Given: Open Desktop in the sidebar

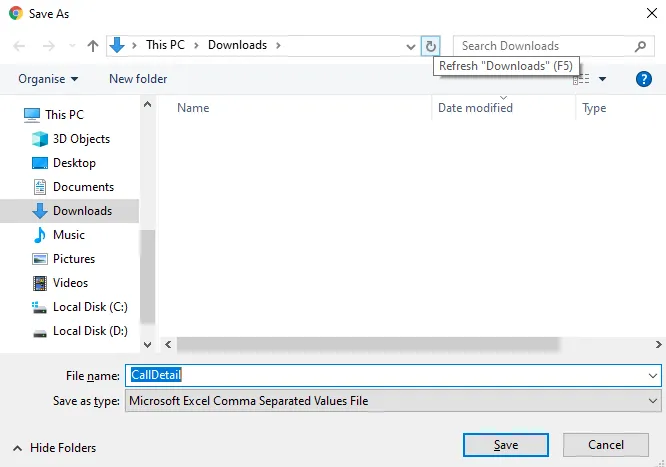Looking at the screenshot, I should pos(74,163).
